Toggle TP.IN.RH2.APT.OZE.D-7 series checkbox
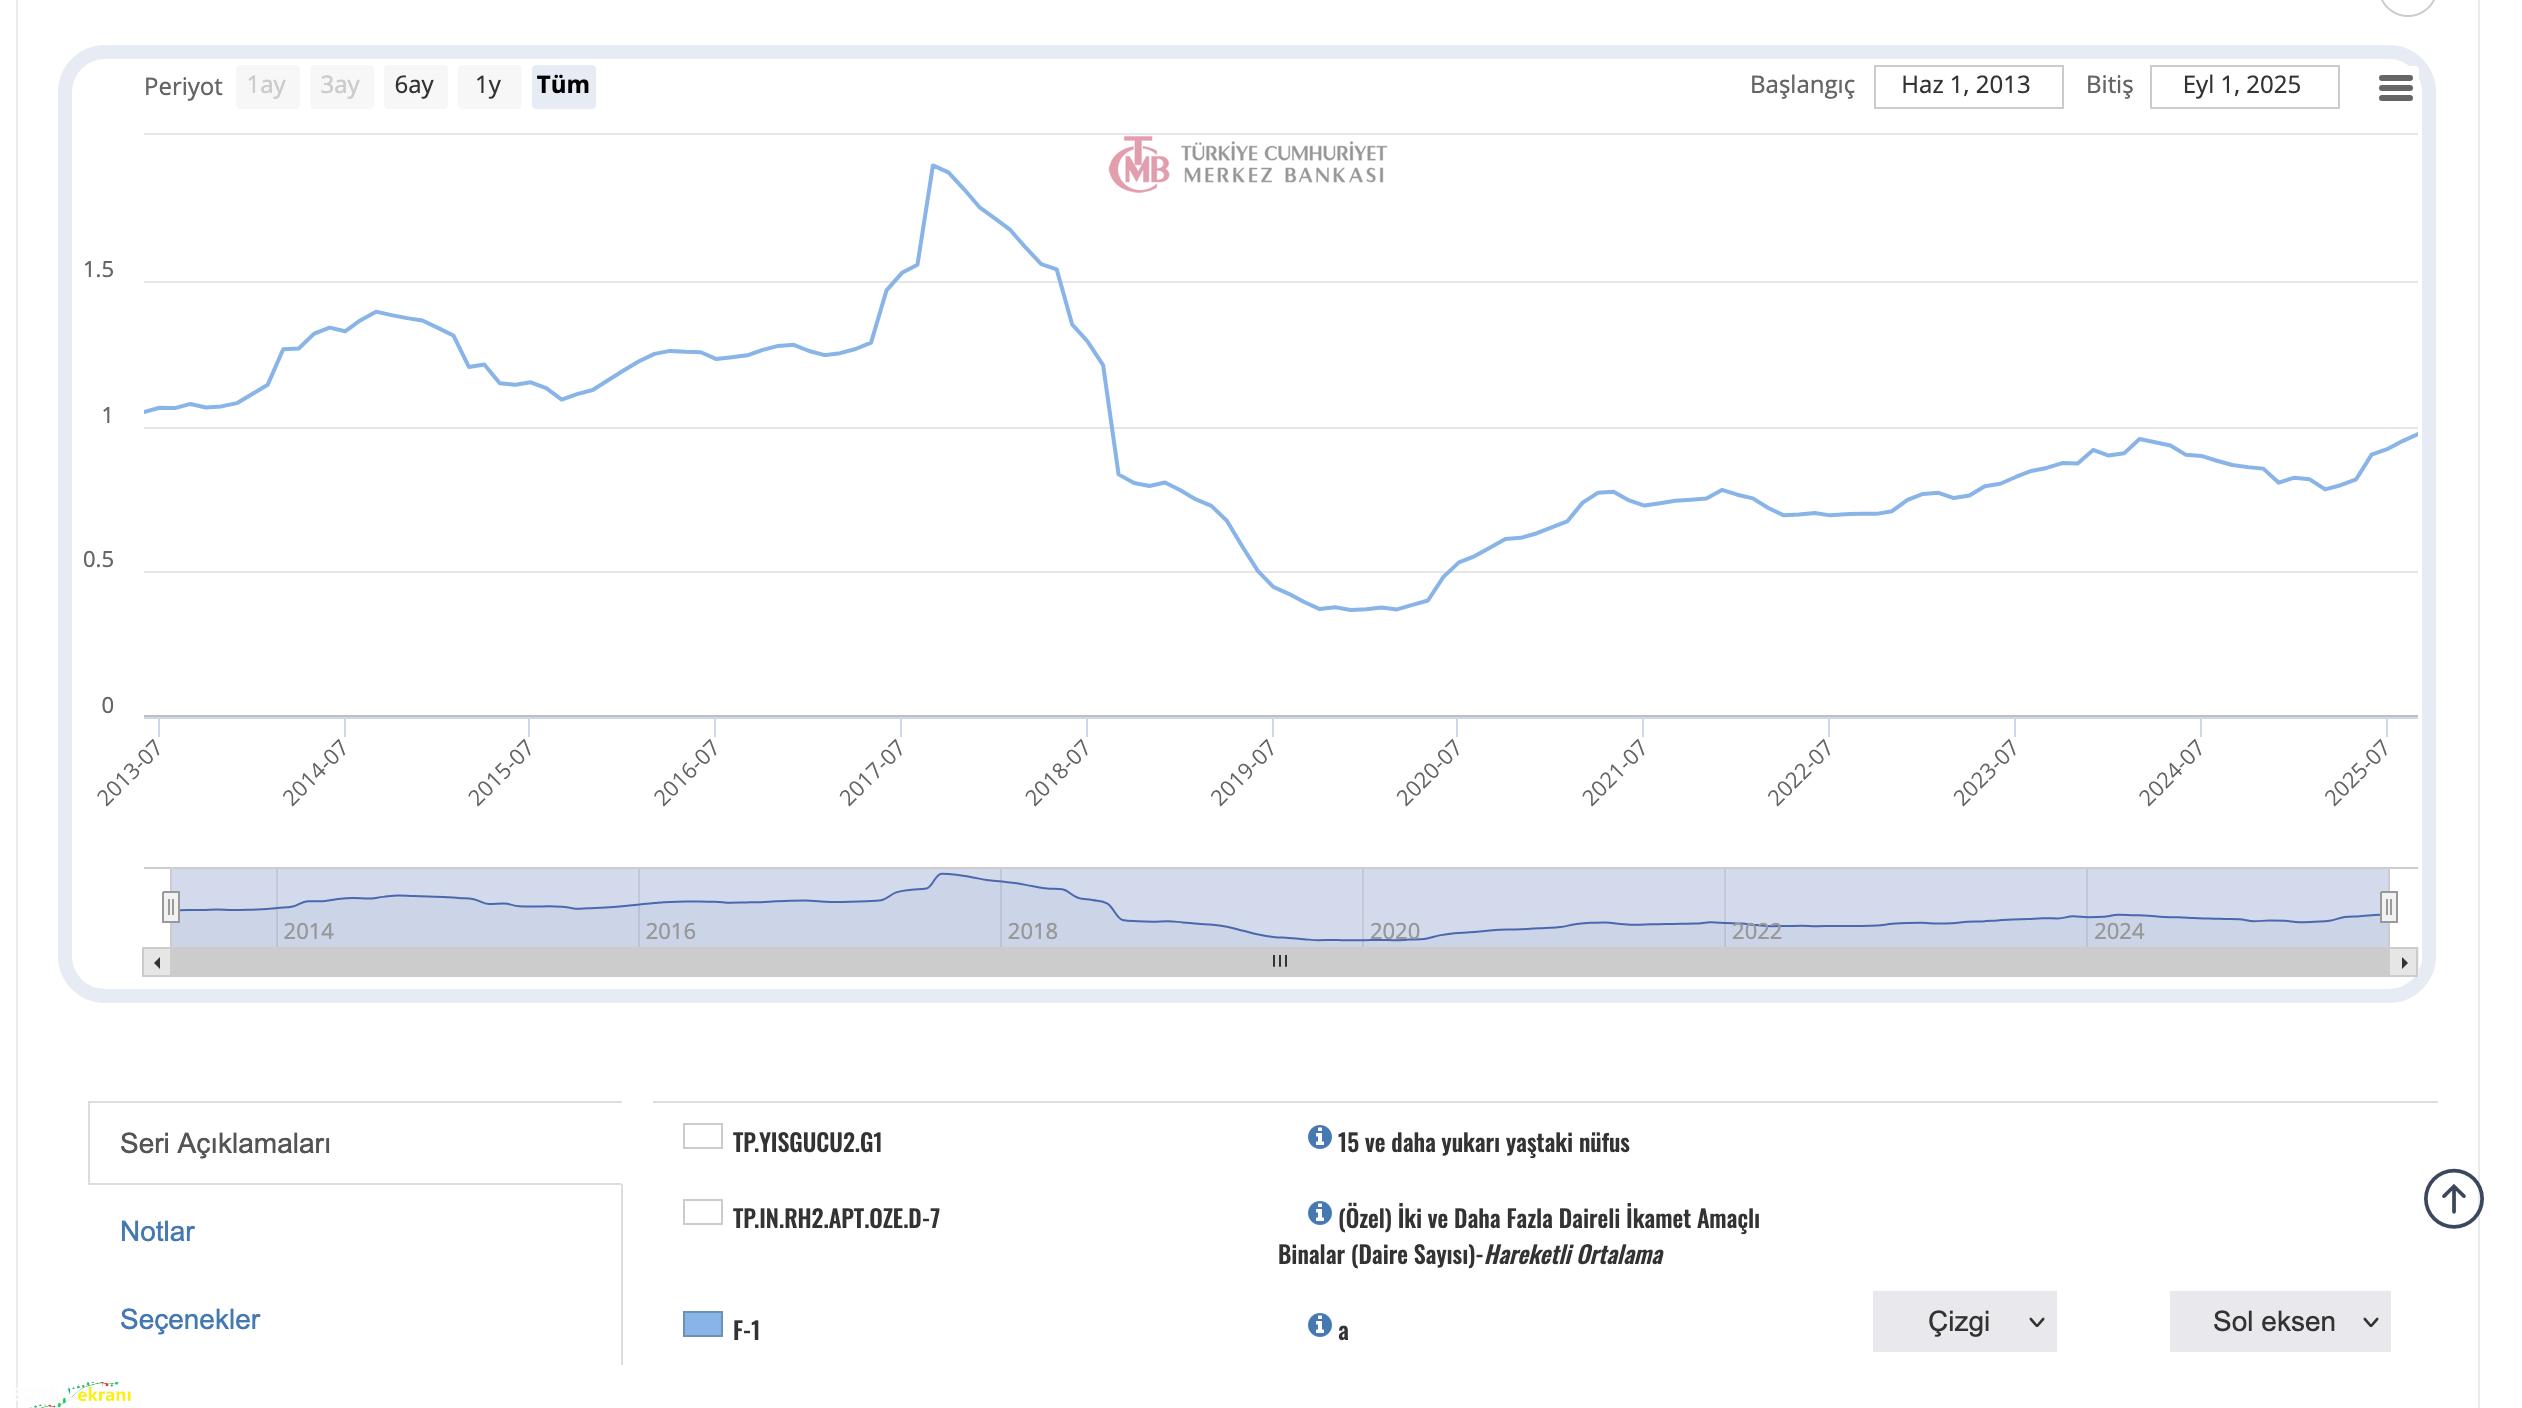This screenshot has height=1408, width=2522. coord(702,1212)
